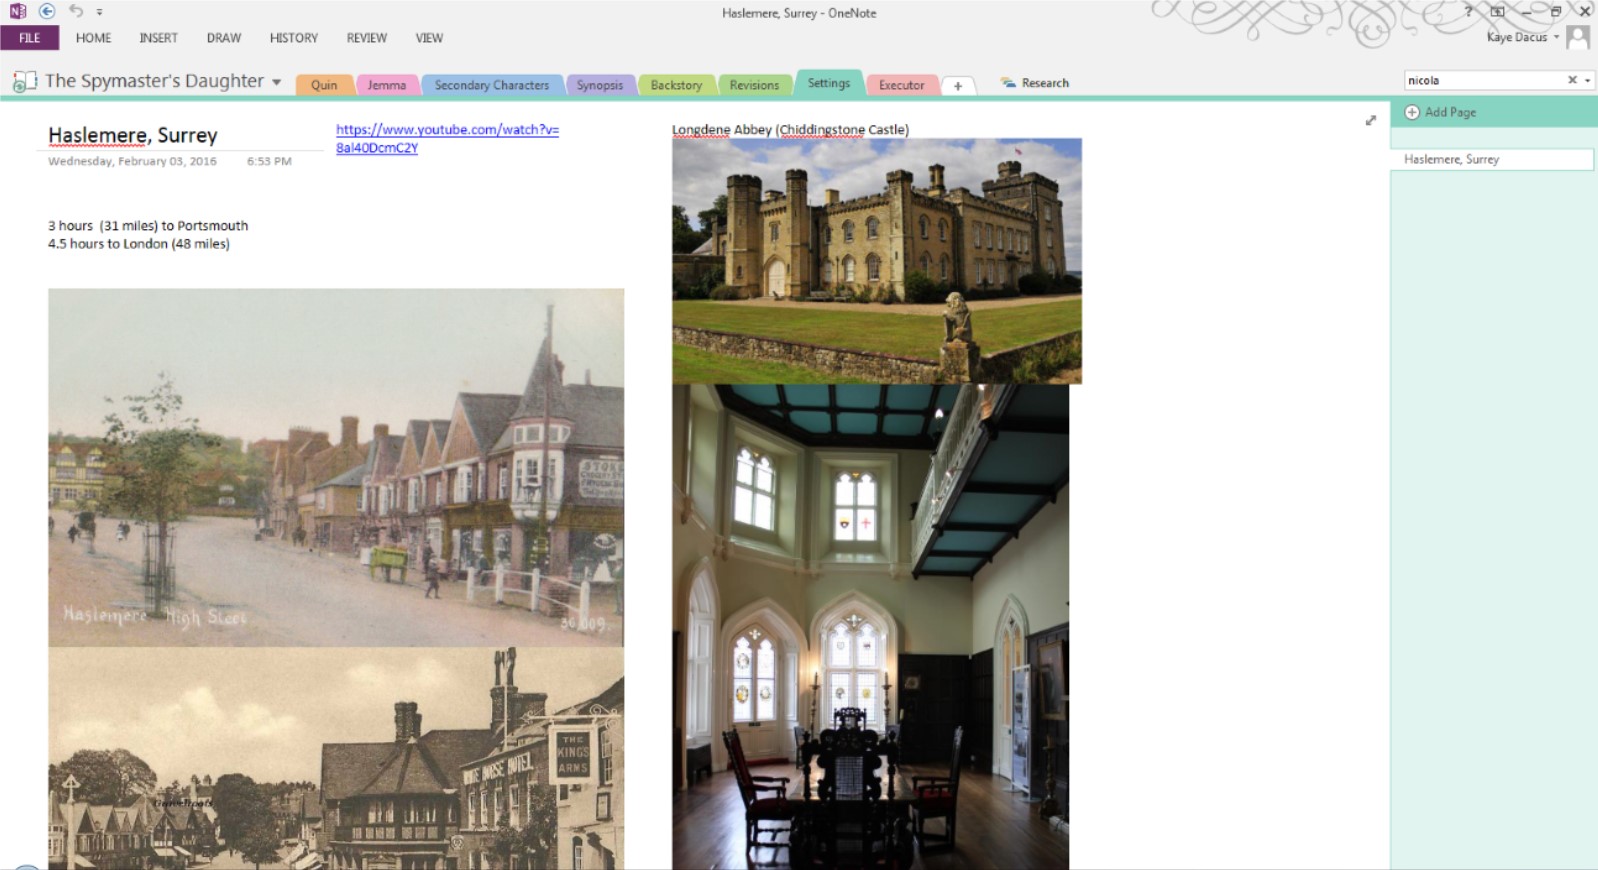Click the OneNote app logo icon
Image resolution: width=1598 pixels, height=870 pixels.
(18, 11)
